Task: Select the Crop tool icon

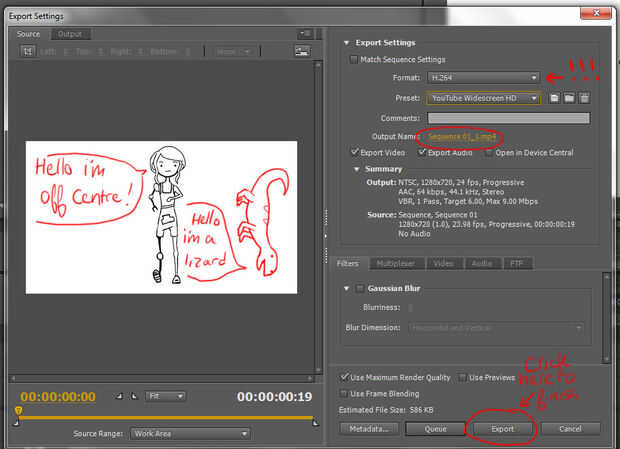Action: (x=28, y=51)
